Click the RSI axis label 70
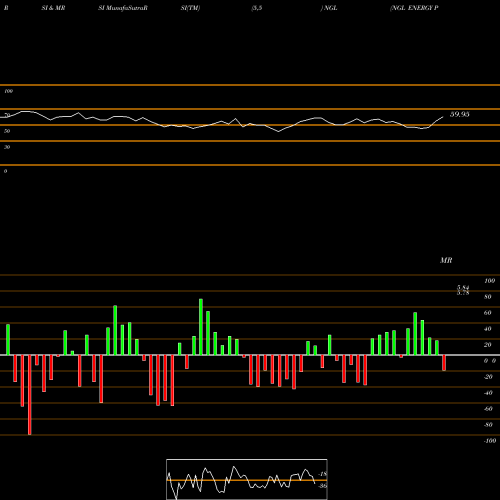500x500 pixels. tap(7, 115)
